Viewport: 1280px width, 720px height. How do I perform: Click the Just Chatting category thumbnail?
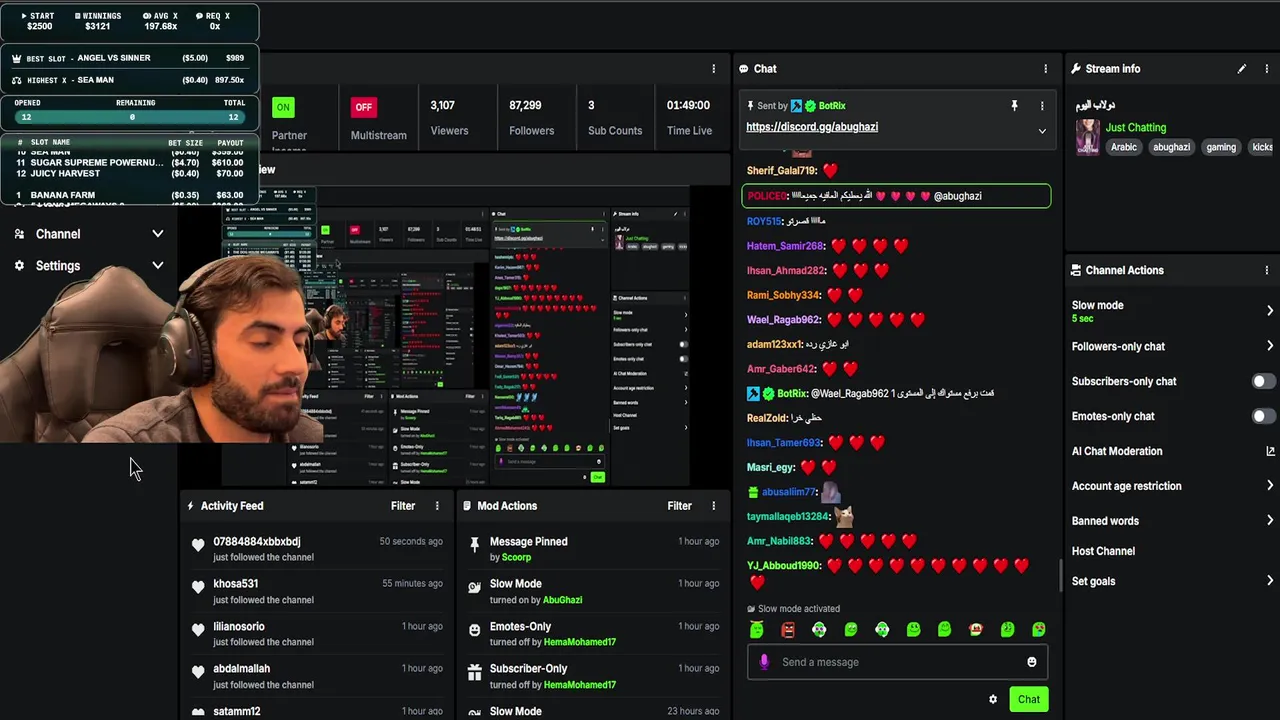[x=1087, y=137]
